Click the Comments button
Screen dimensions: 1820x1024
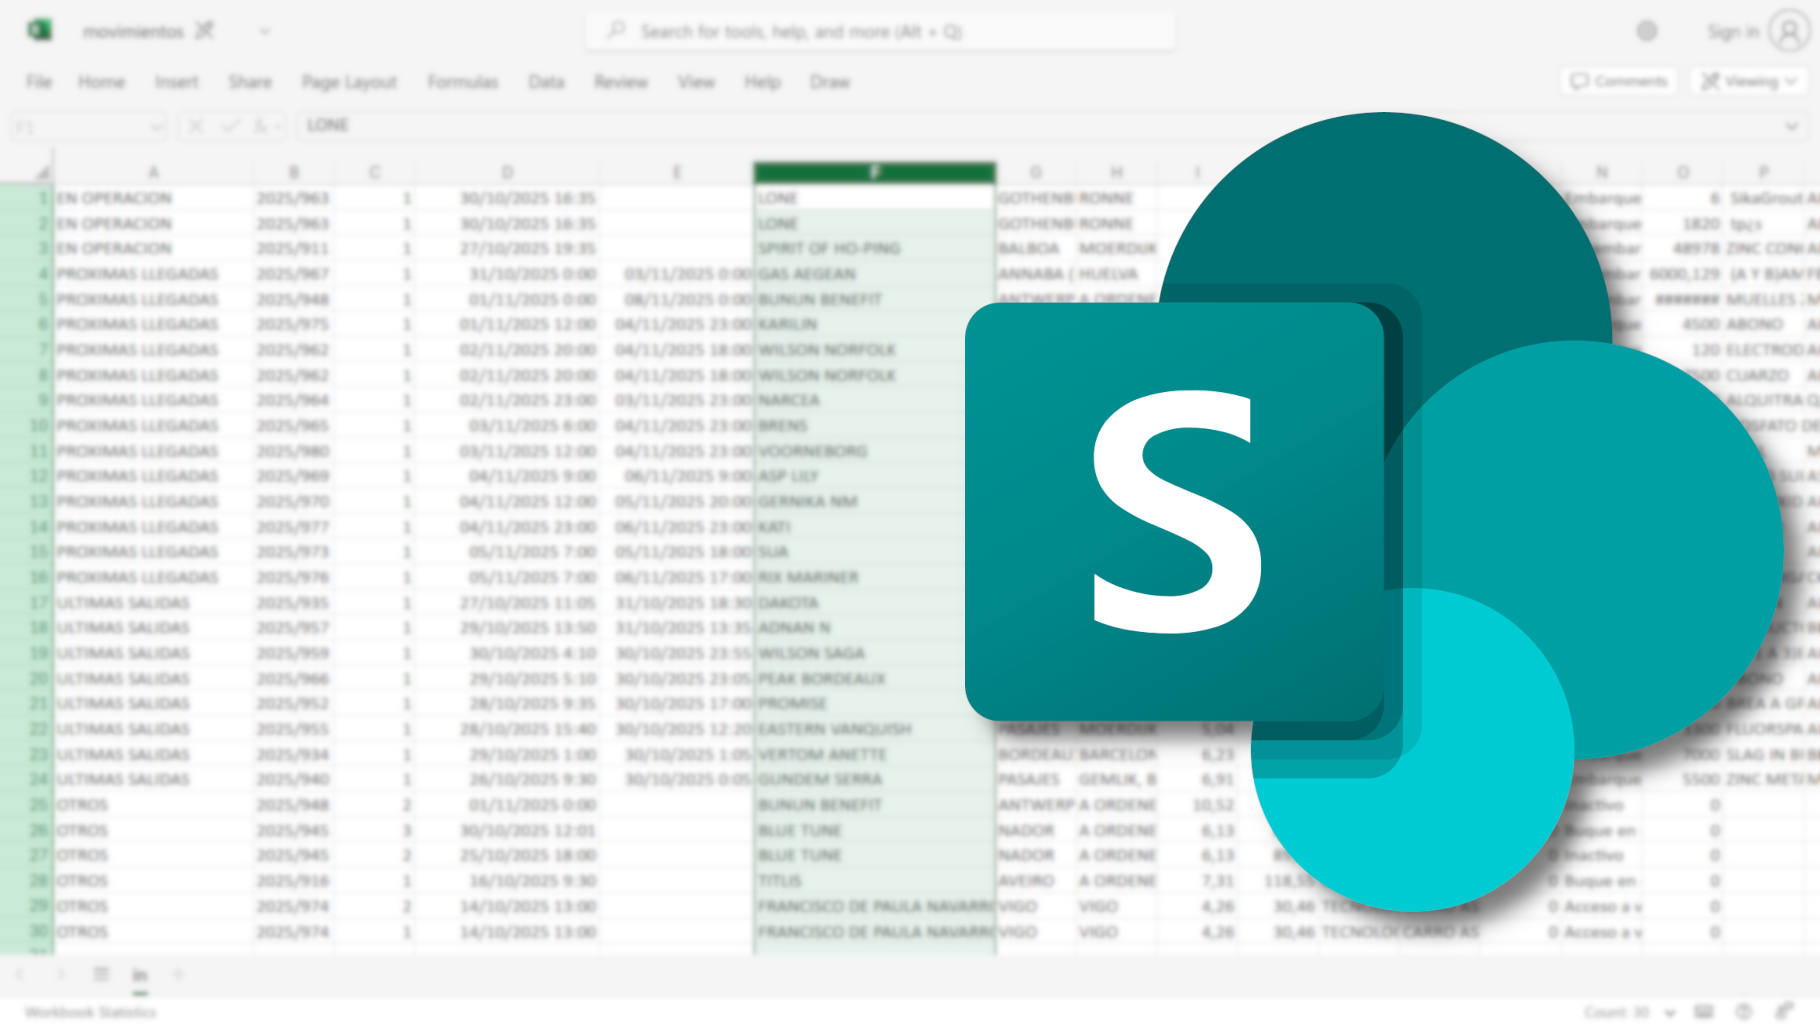[x=1620, y=82]
